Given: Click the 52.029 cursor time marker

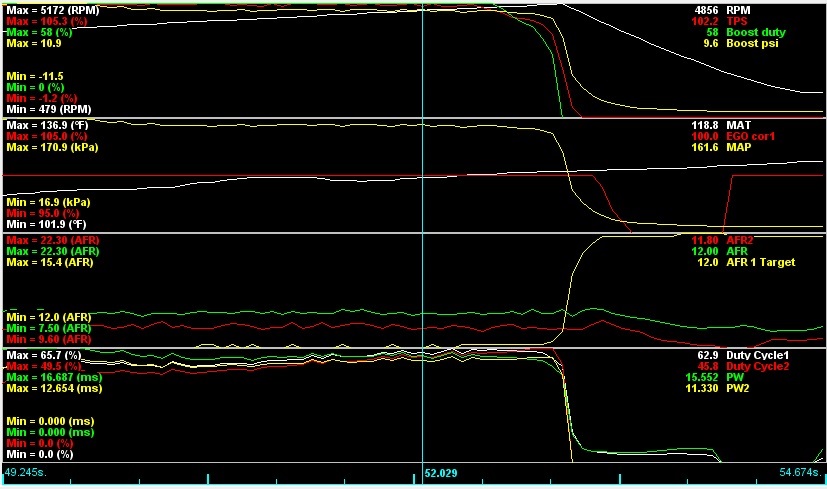Looking at the screenshot, I should [x=441, y=473].
